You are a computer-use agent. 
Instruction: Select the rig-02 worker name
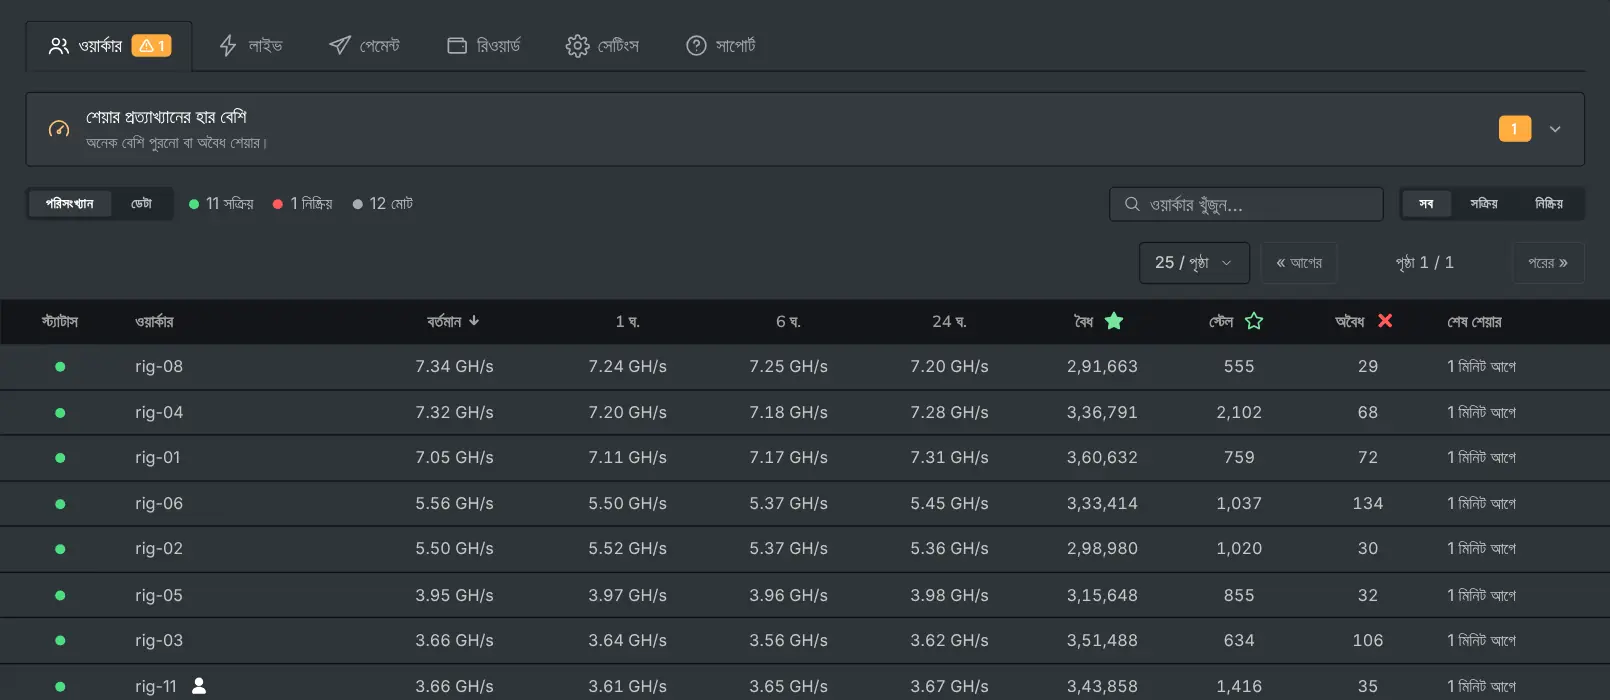coord(159,549)
